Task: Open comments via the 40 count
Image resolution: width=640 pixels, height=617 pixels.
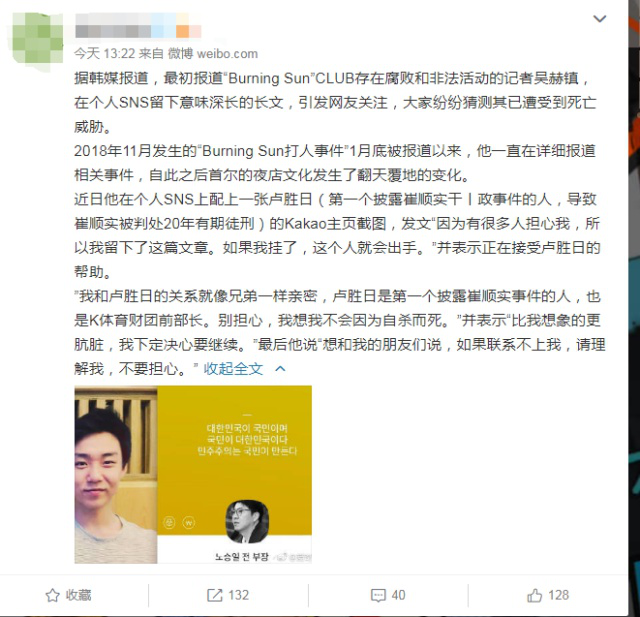Action: pos(398,595)
